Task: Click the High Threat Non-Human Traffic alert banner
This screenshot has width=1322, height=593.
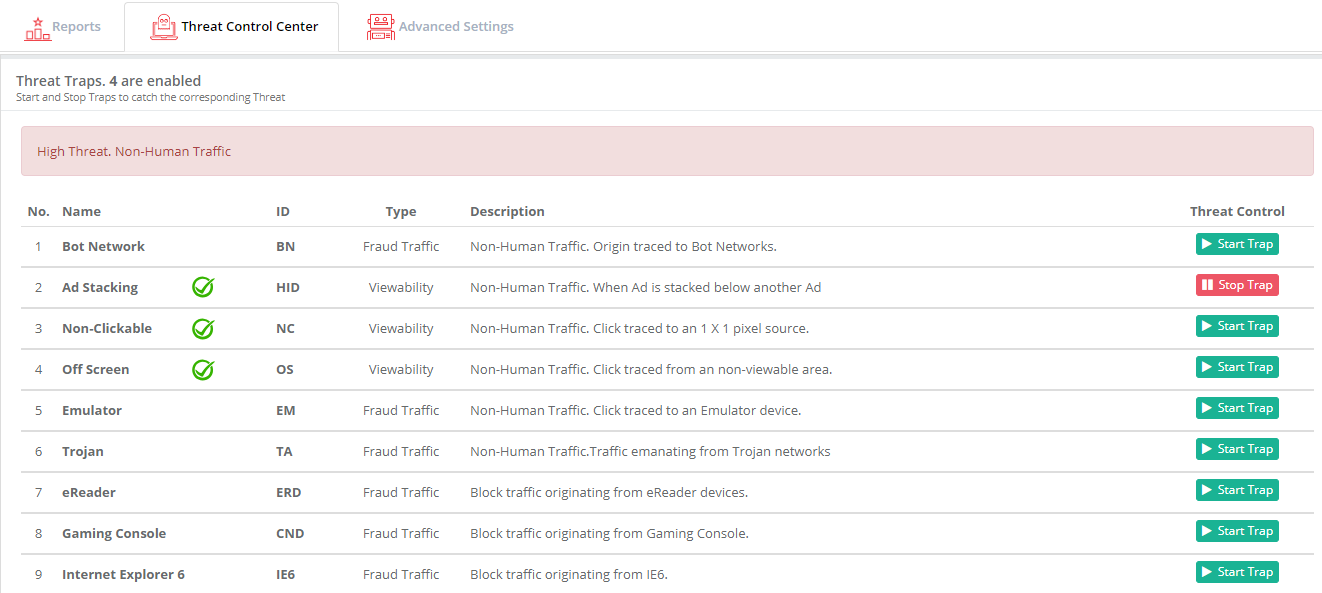Action: point(667,151)
